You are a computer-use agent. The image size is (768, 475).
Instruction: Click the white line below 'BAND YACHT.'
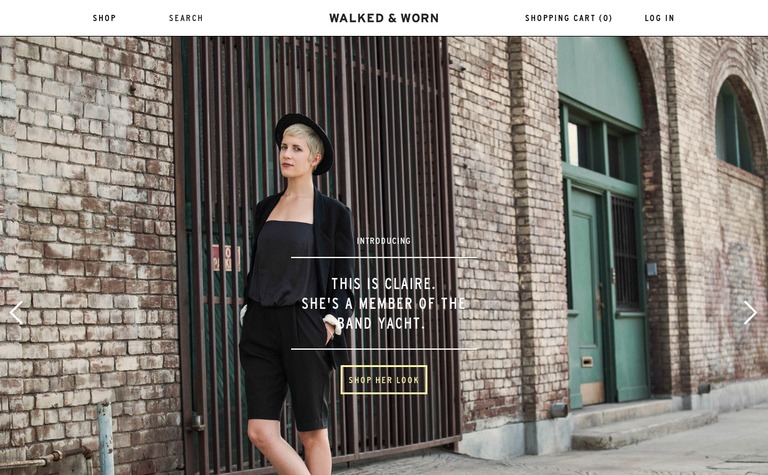pyautogui.click(x=384, y=349)
